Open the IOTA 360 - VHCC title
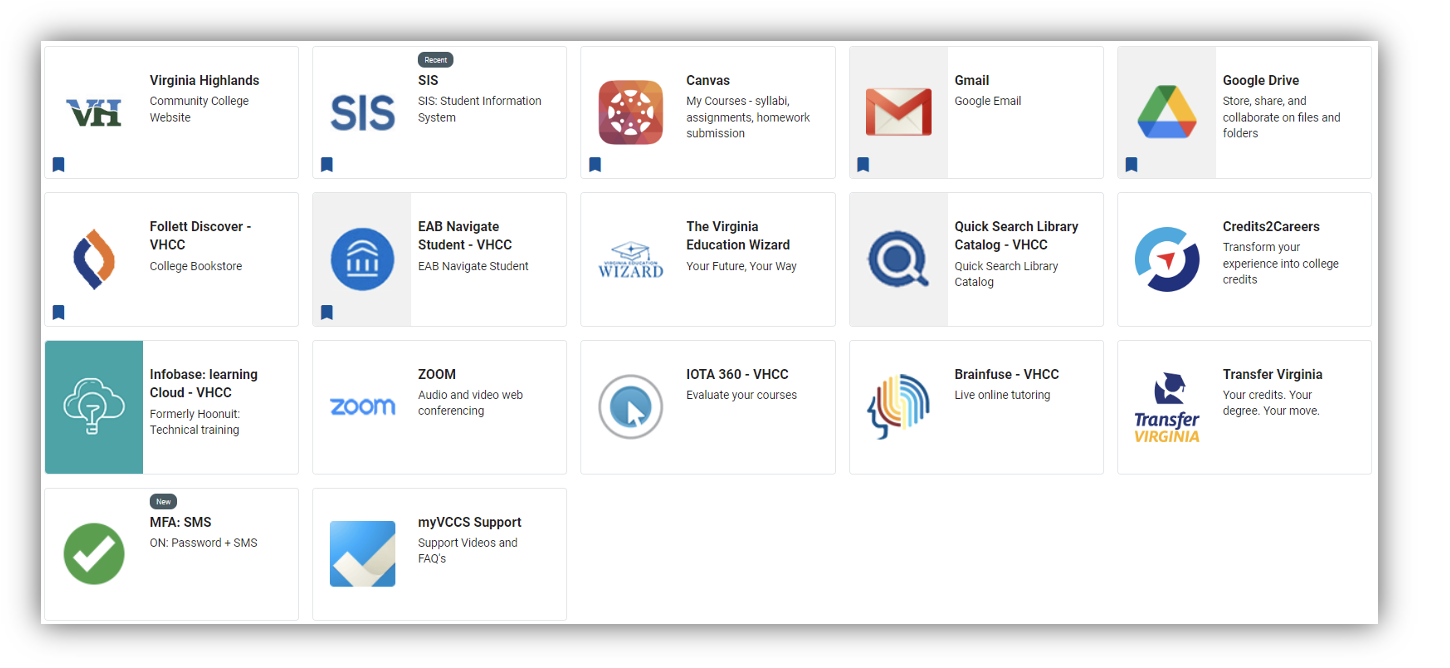Viewport: 1450px width, 668px height. 737,374
